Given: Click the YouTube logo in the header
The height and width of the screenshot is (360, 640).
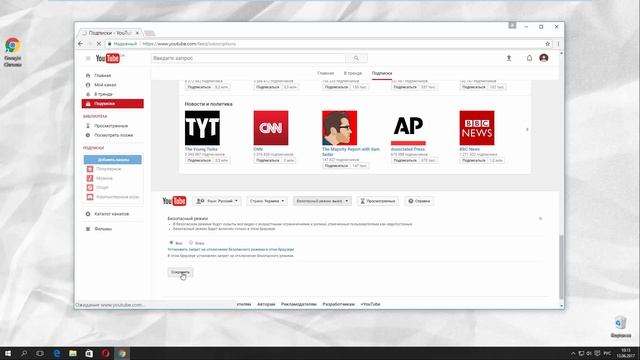Looking at the screenshot, I should [x=108, y=58].
